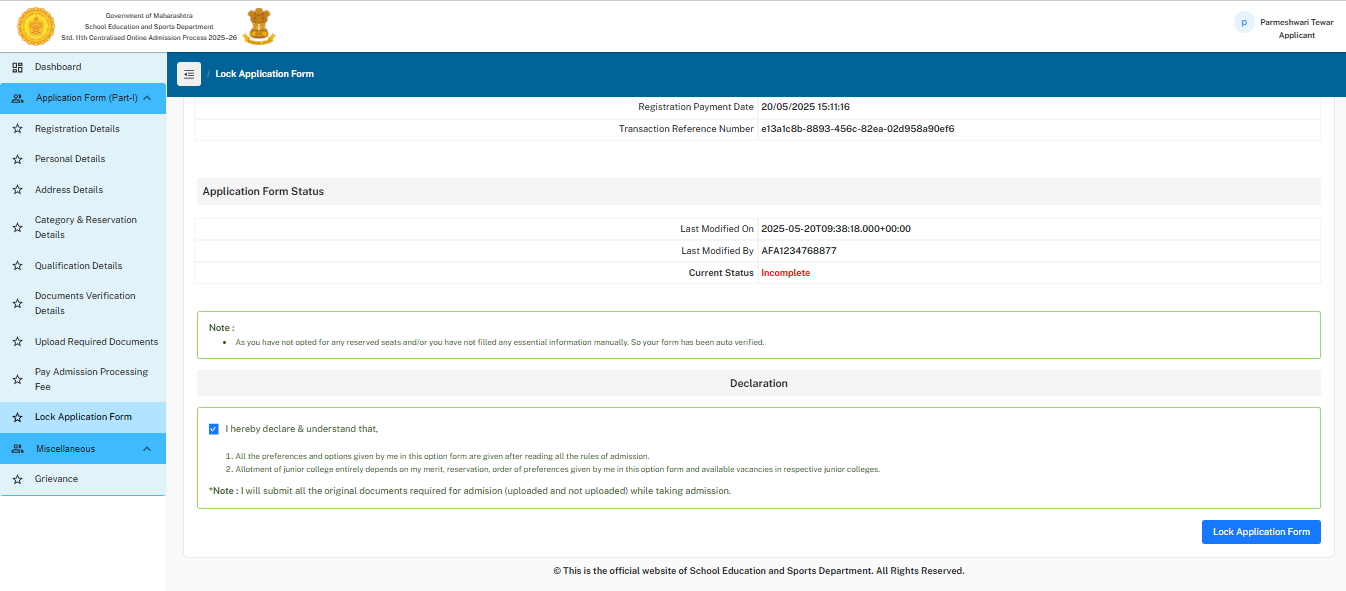This screenshot has height=591, width=1346.
Task: Open Registration Details in sidebar
Action: [77, 129]
